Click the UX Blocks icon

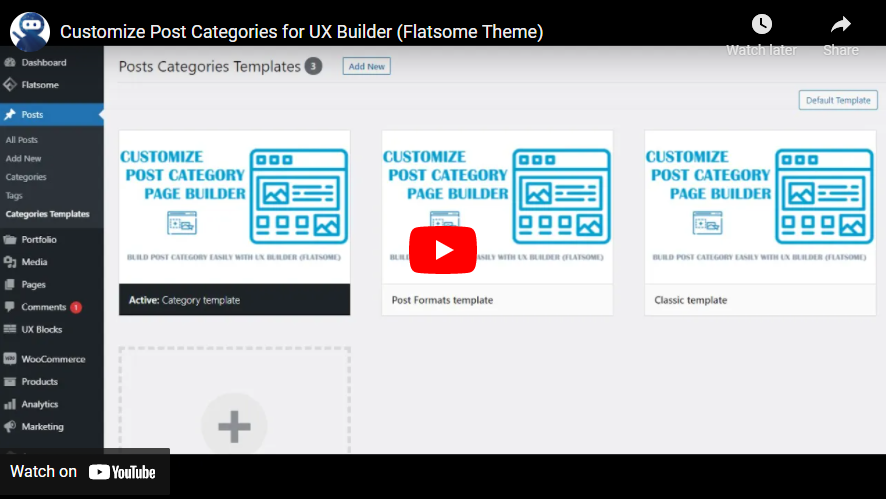coord(10,329)
